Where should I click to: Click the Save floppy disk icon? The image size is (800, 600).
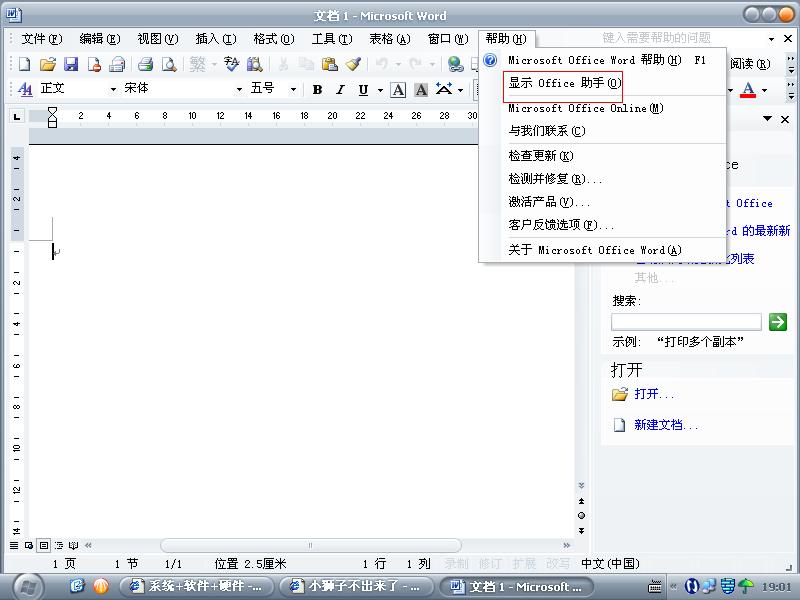coord(71,64)
